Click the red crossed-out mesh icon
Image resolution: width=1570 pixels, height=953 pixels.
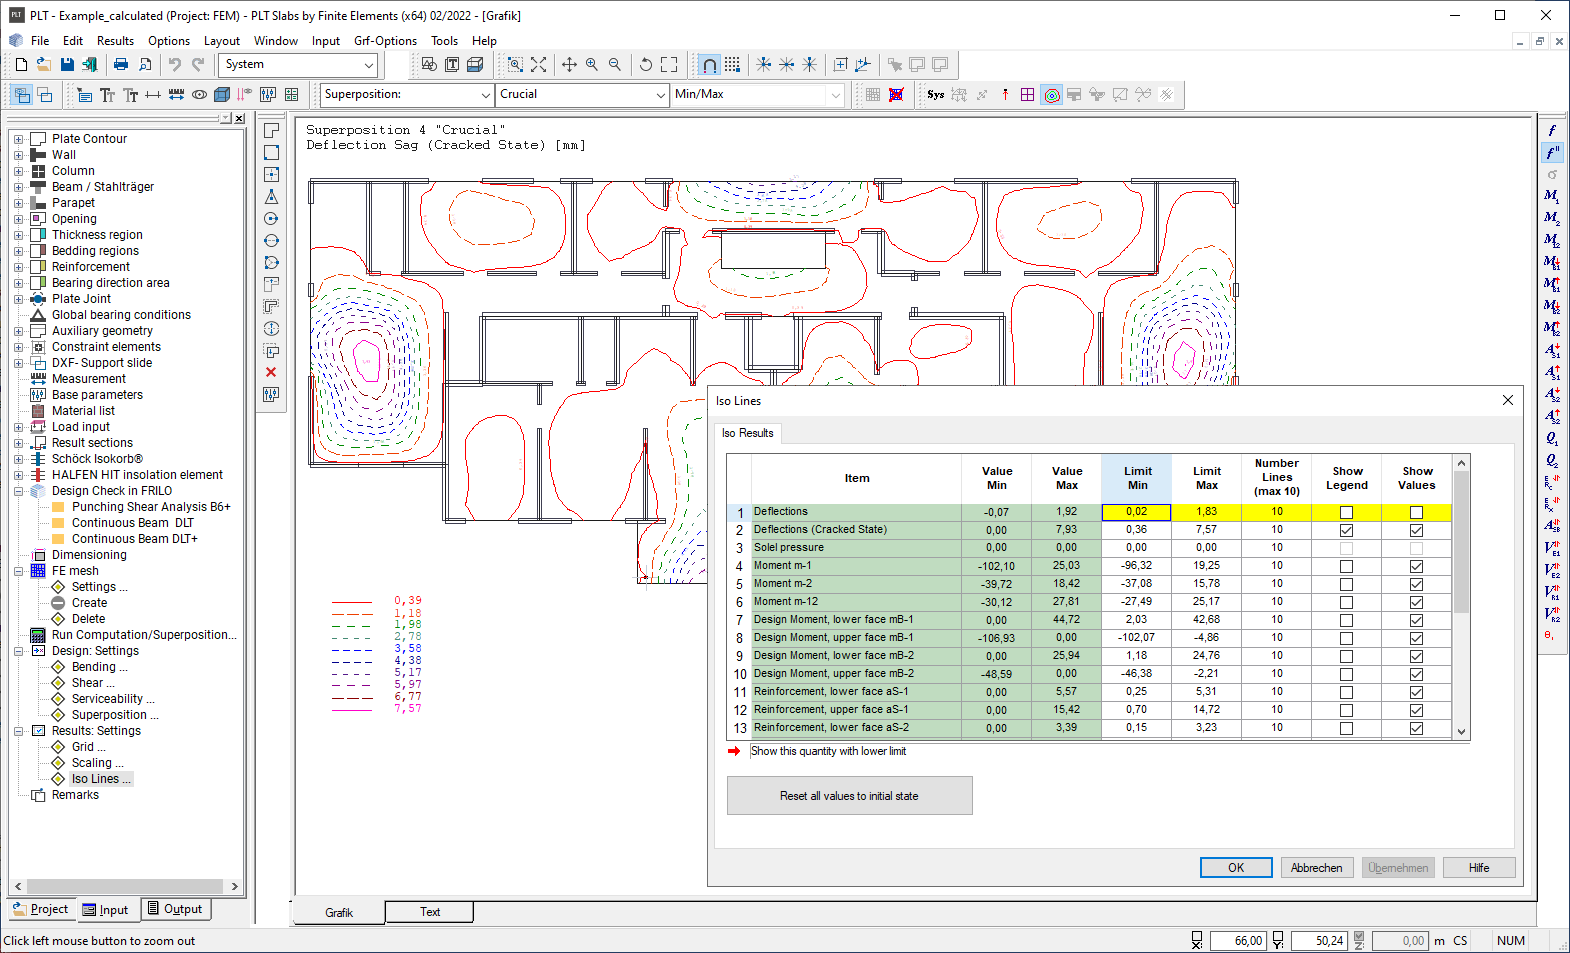[896, 95]
